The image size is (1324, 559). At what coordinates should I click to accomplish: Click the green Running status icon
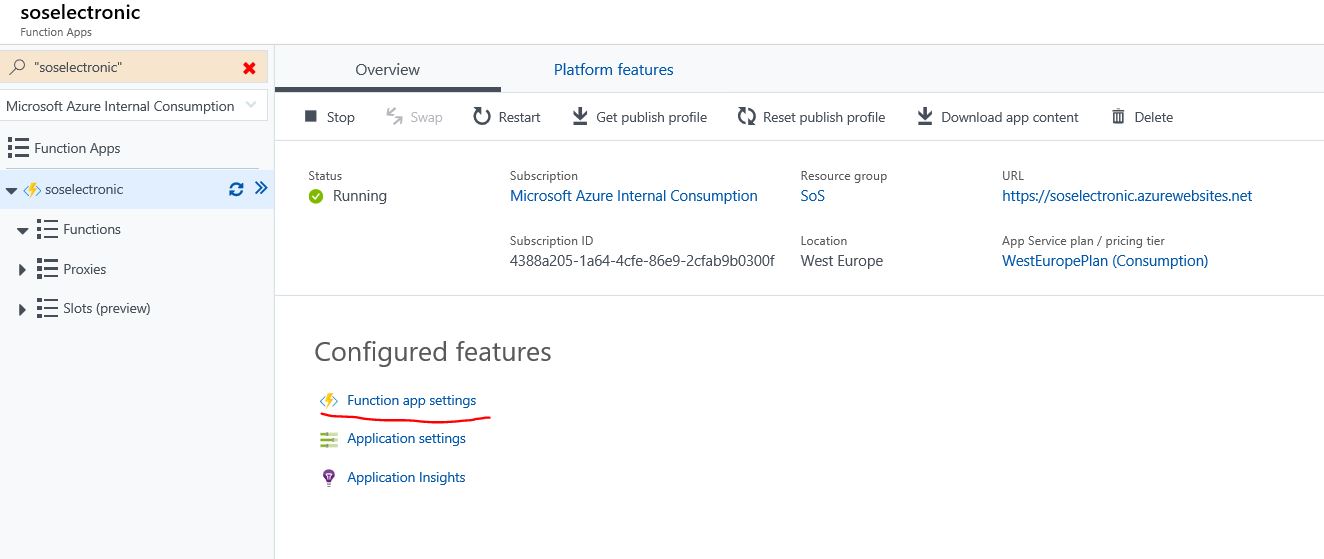(316, 196)
